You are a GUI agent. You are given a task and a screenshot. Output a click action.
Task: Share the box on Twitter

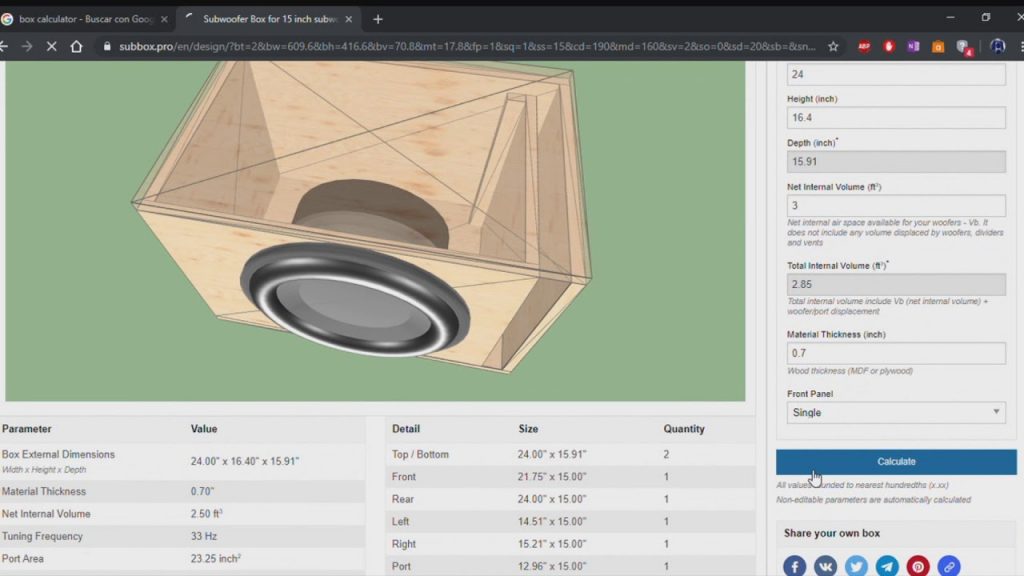coord(856,566)
